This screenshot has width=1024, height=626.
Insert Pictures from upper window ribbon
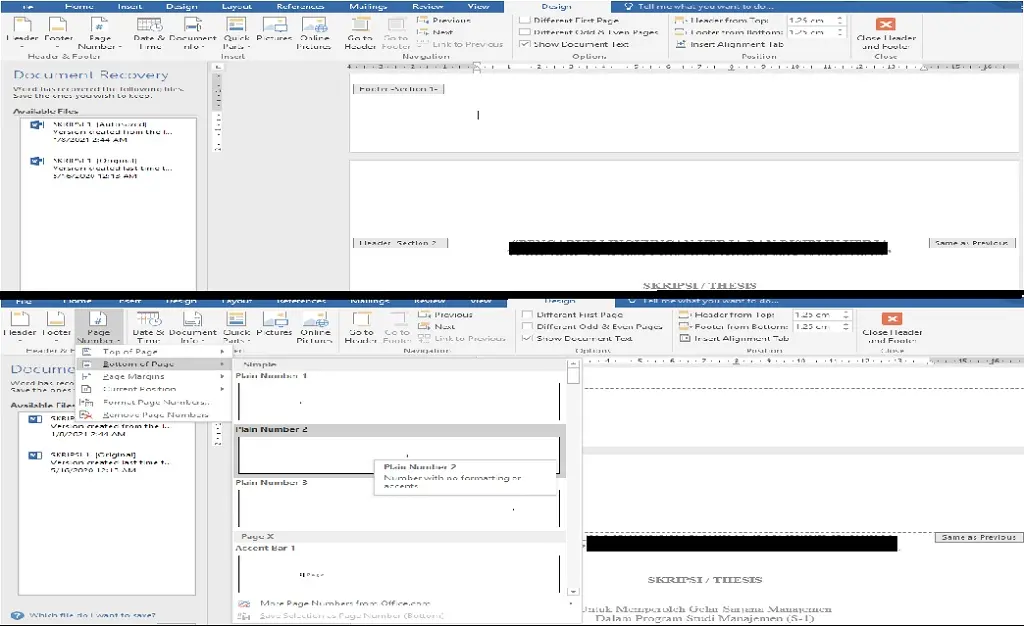(274, 29)
